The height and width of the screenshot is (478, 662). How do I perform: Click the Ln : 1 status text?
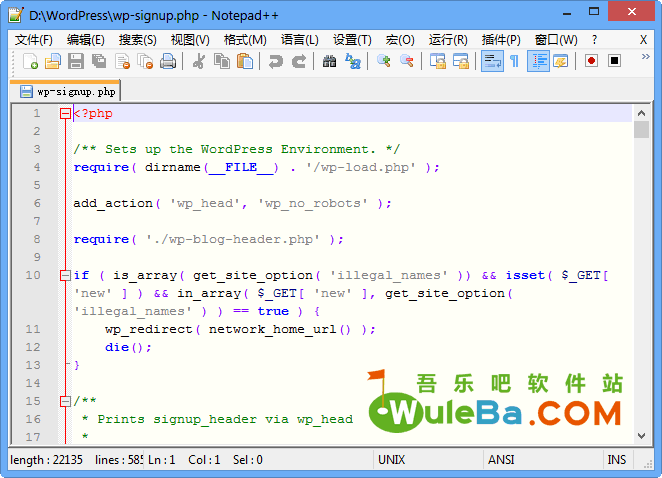coord(162,459)
